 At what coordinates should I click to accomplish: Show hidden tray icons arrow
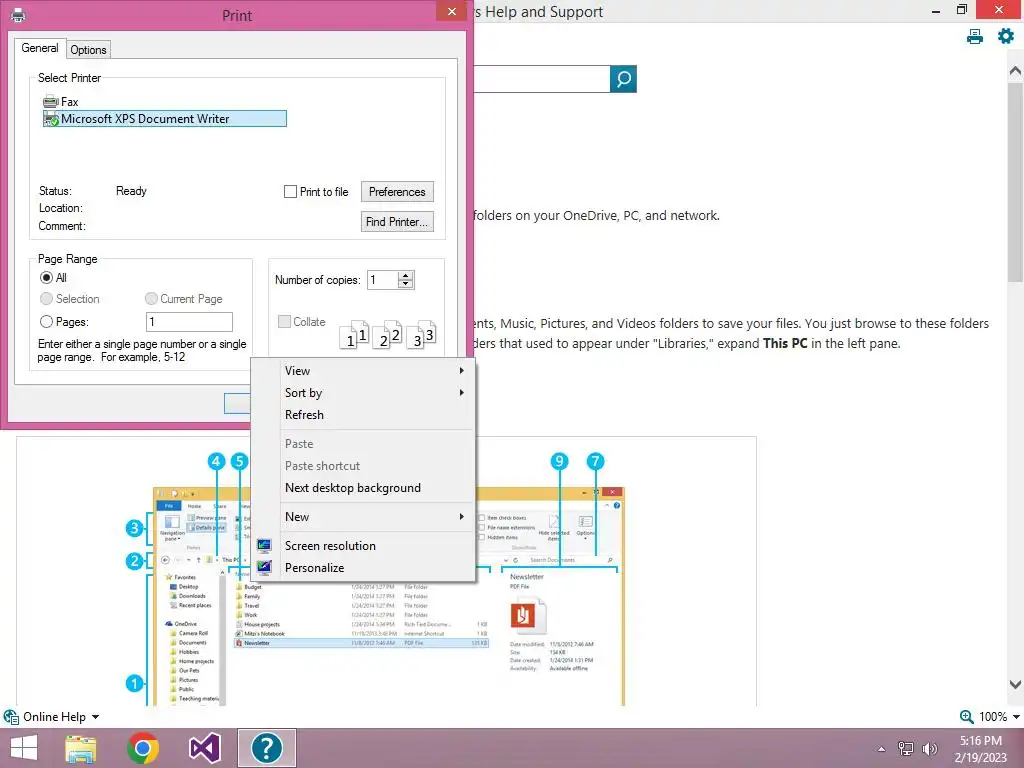pos(882,748)
